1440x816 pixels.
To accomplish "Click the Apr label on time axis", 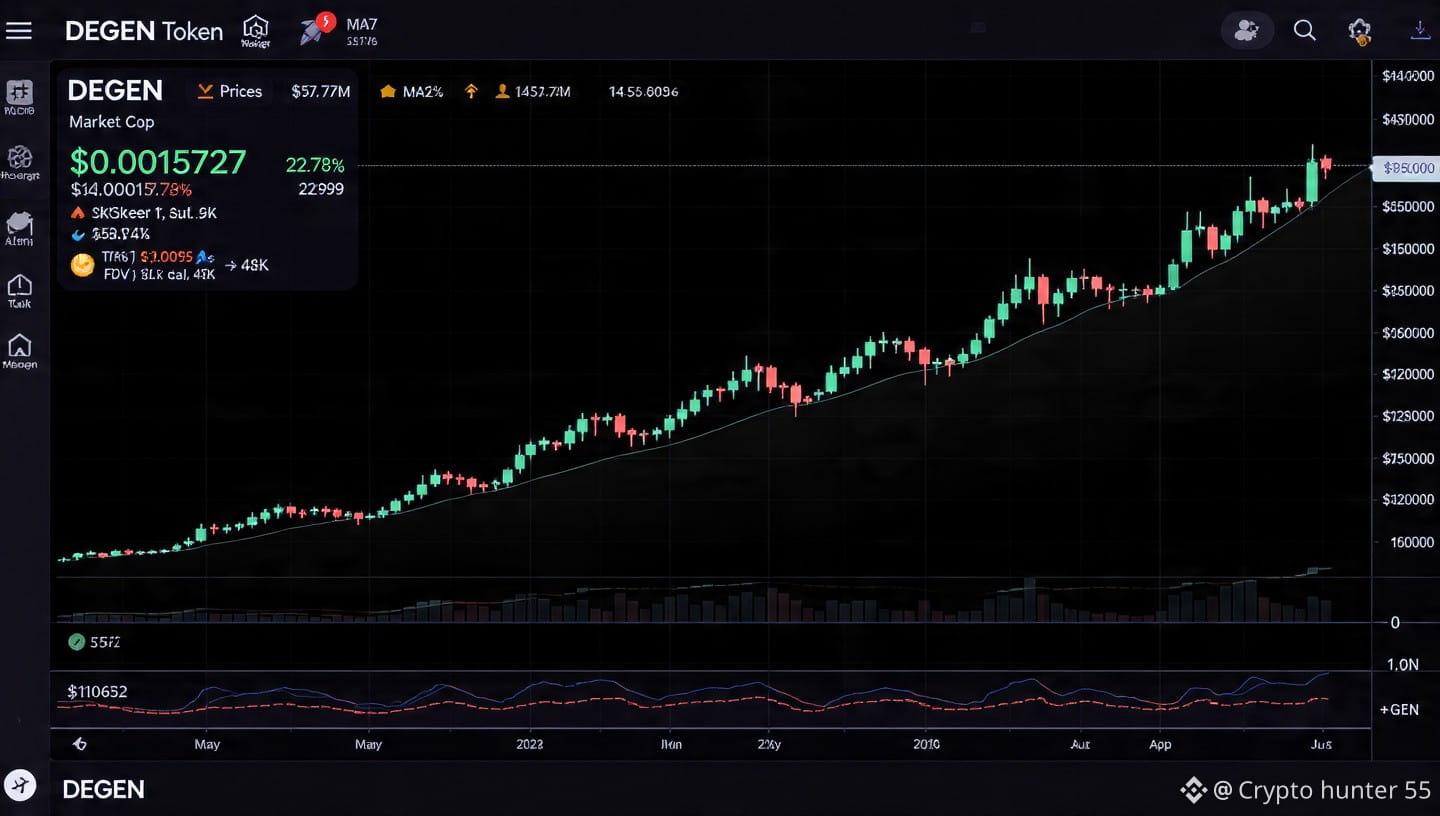I will 1160,745.
